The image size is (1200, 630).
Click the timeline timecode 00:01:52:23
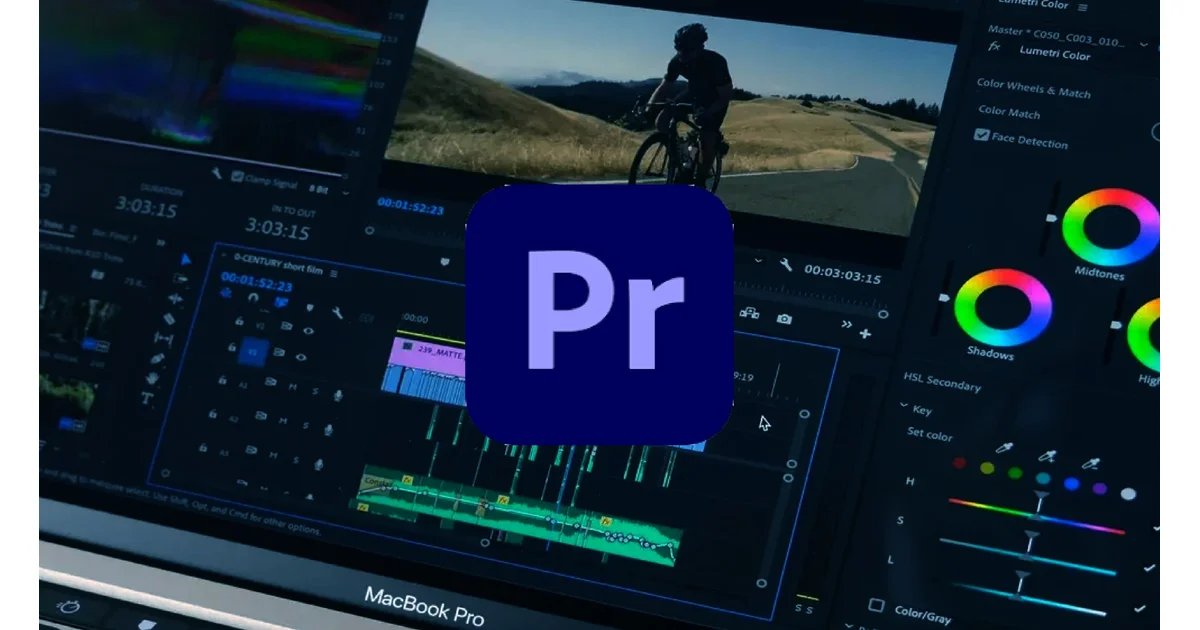point(256,282)
